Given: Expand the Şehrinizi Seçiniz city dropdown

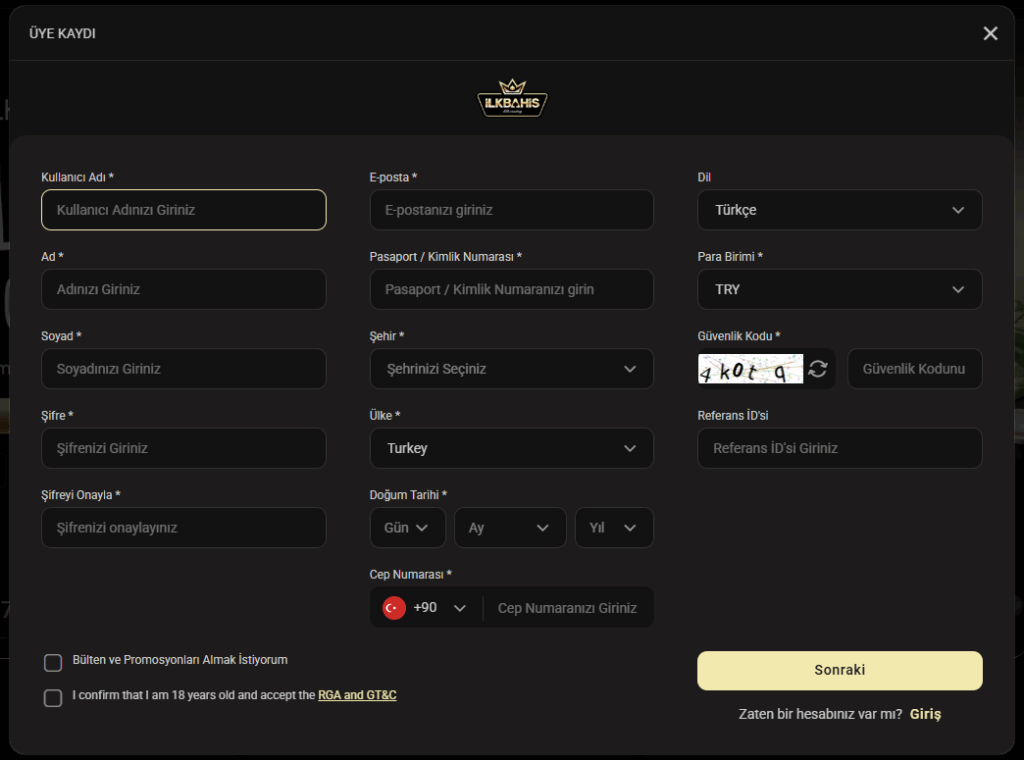Looking at the screenshot, I should tap(511, 369).
